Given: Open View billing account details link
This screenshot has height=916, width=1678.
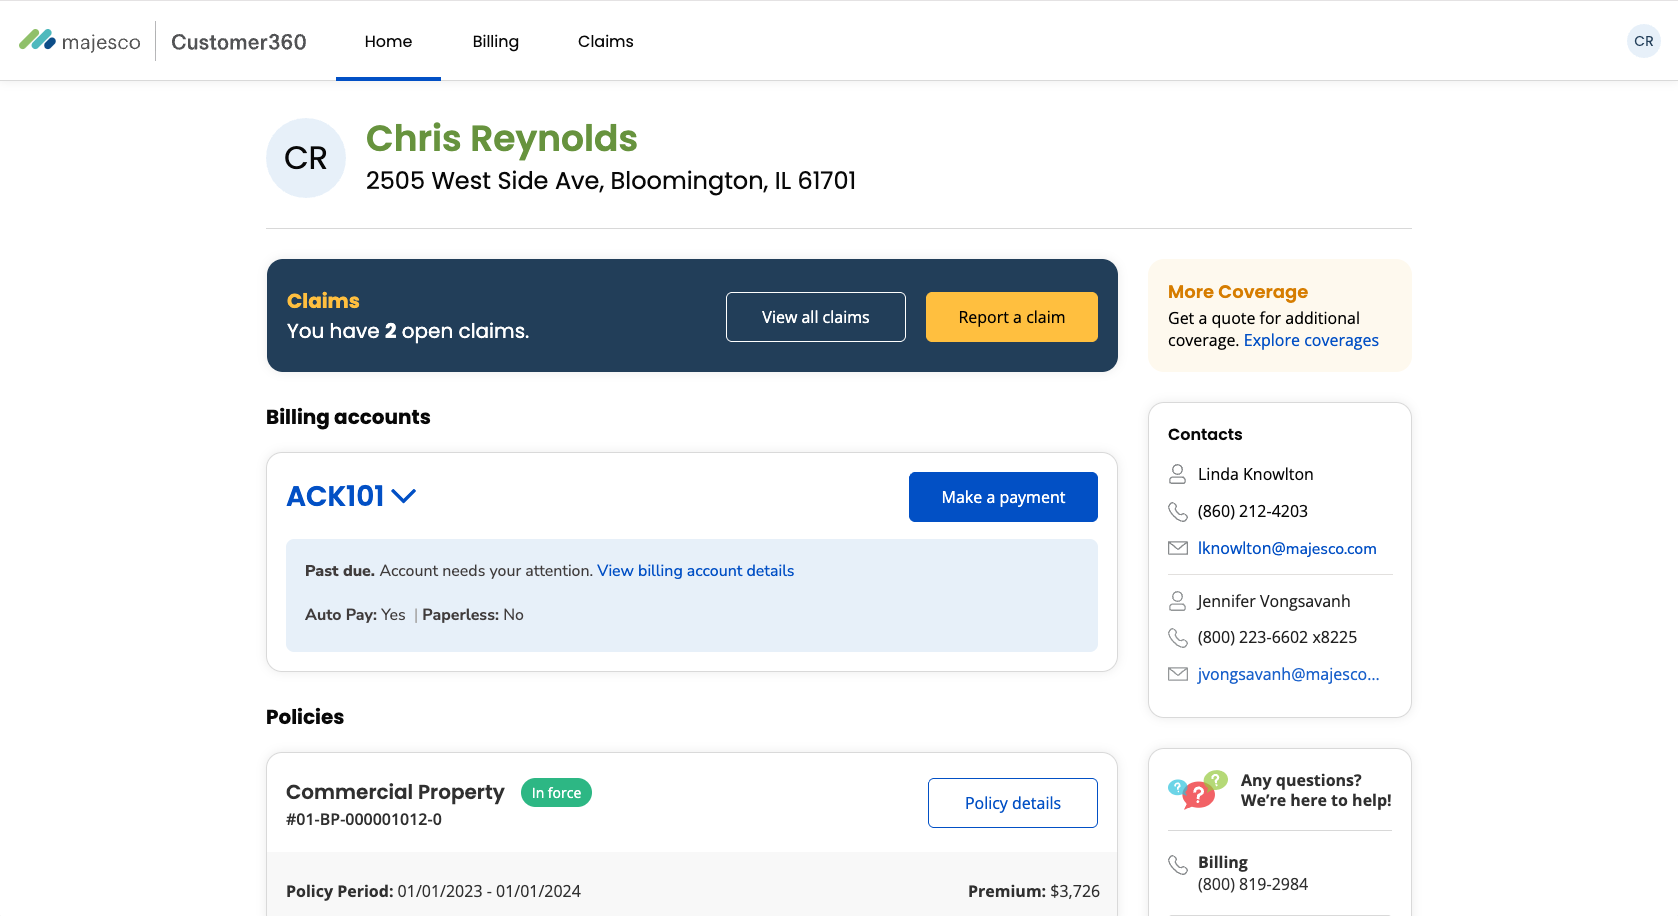Looking at the screenshot, I should [x=696, y=571].
